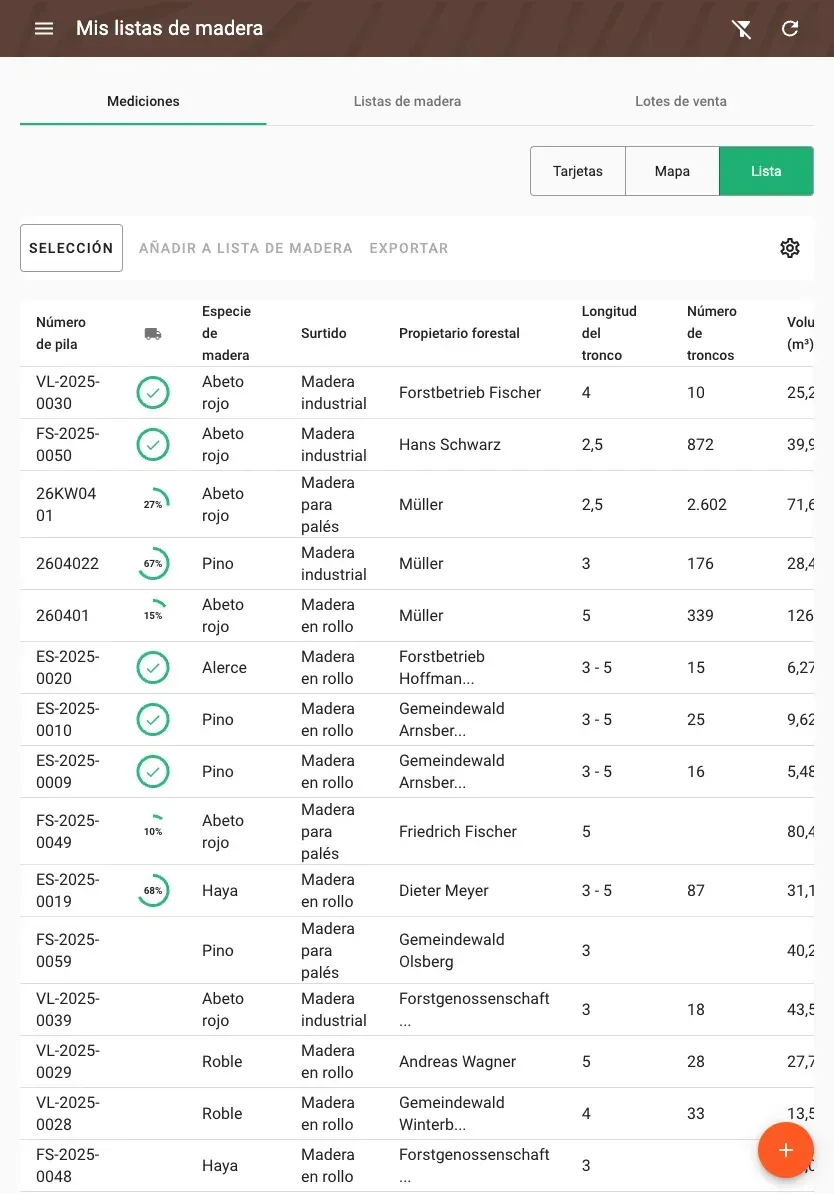Screen dimensions: 834x1194
Task: Click completed checkmark for ES-2025-0010
Action: [153, 720]
